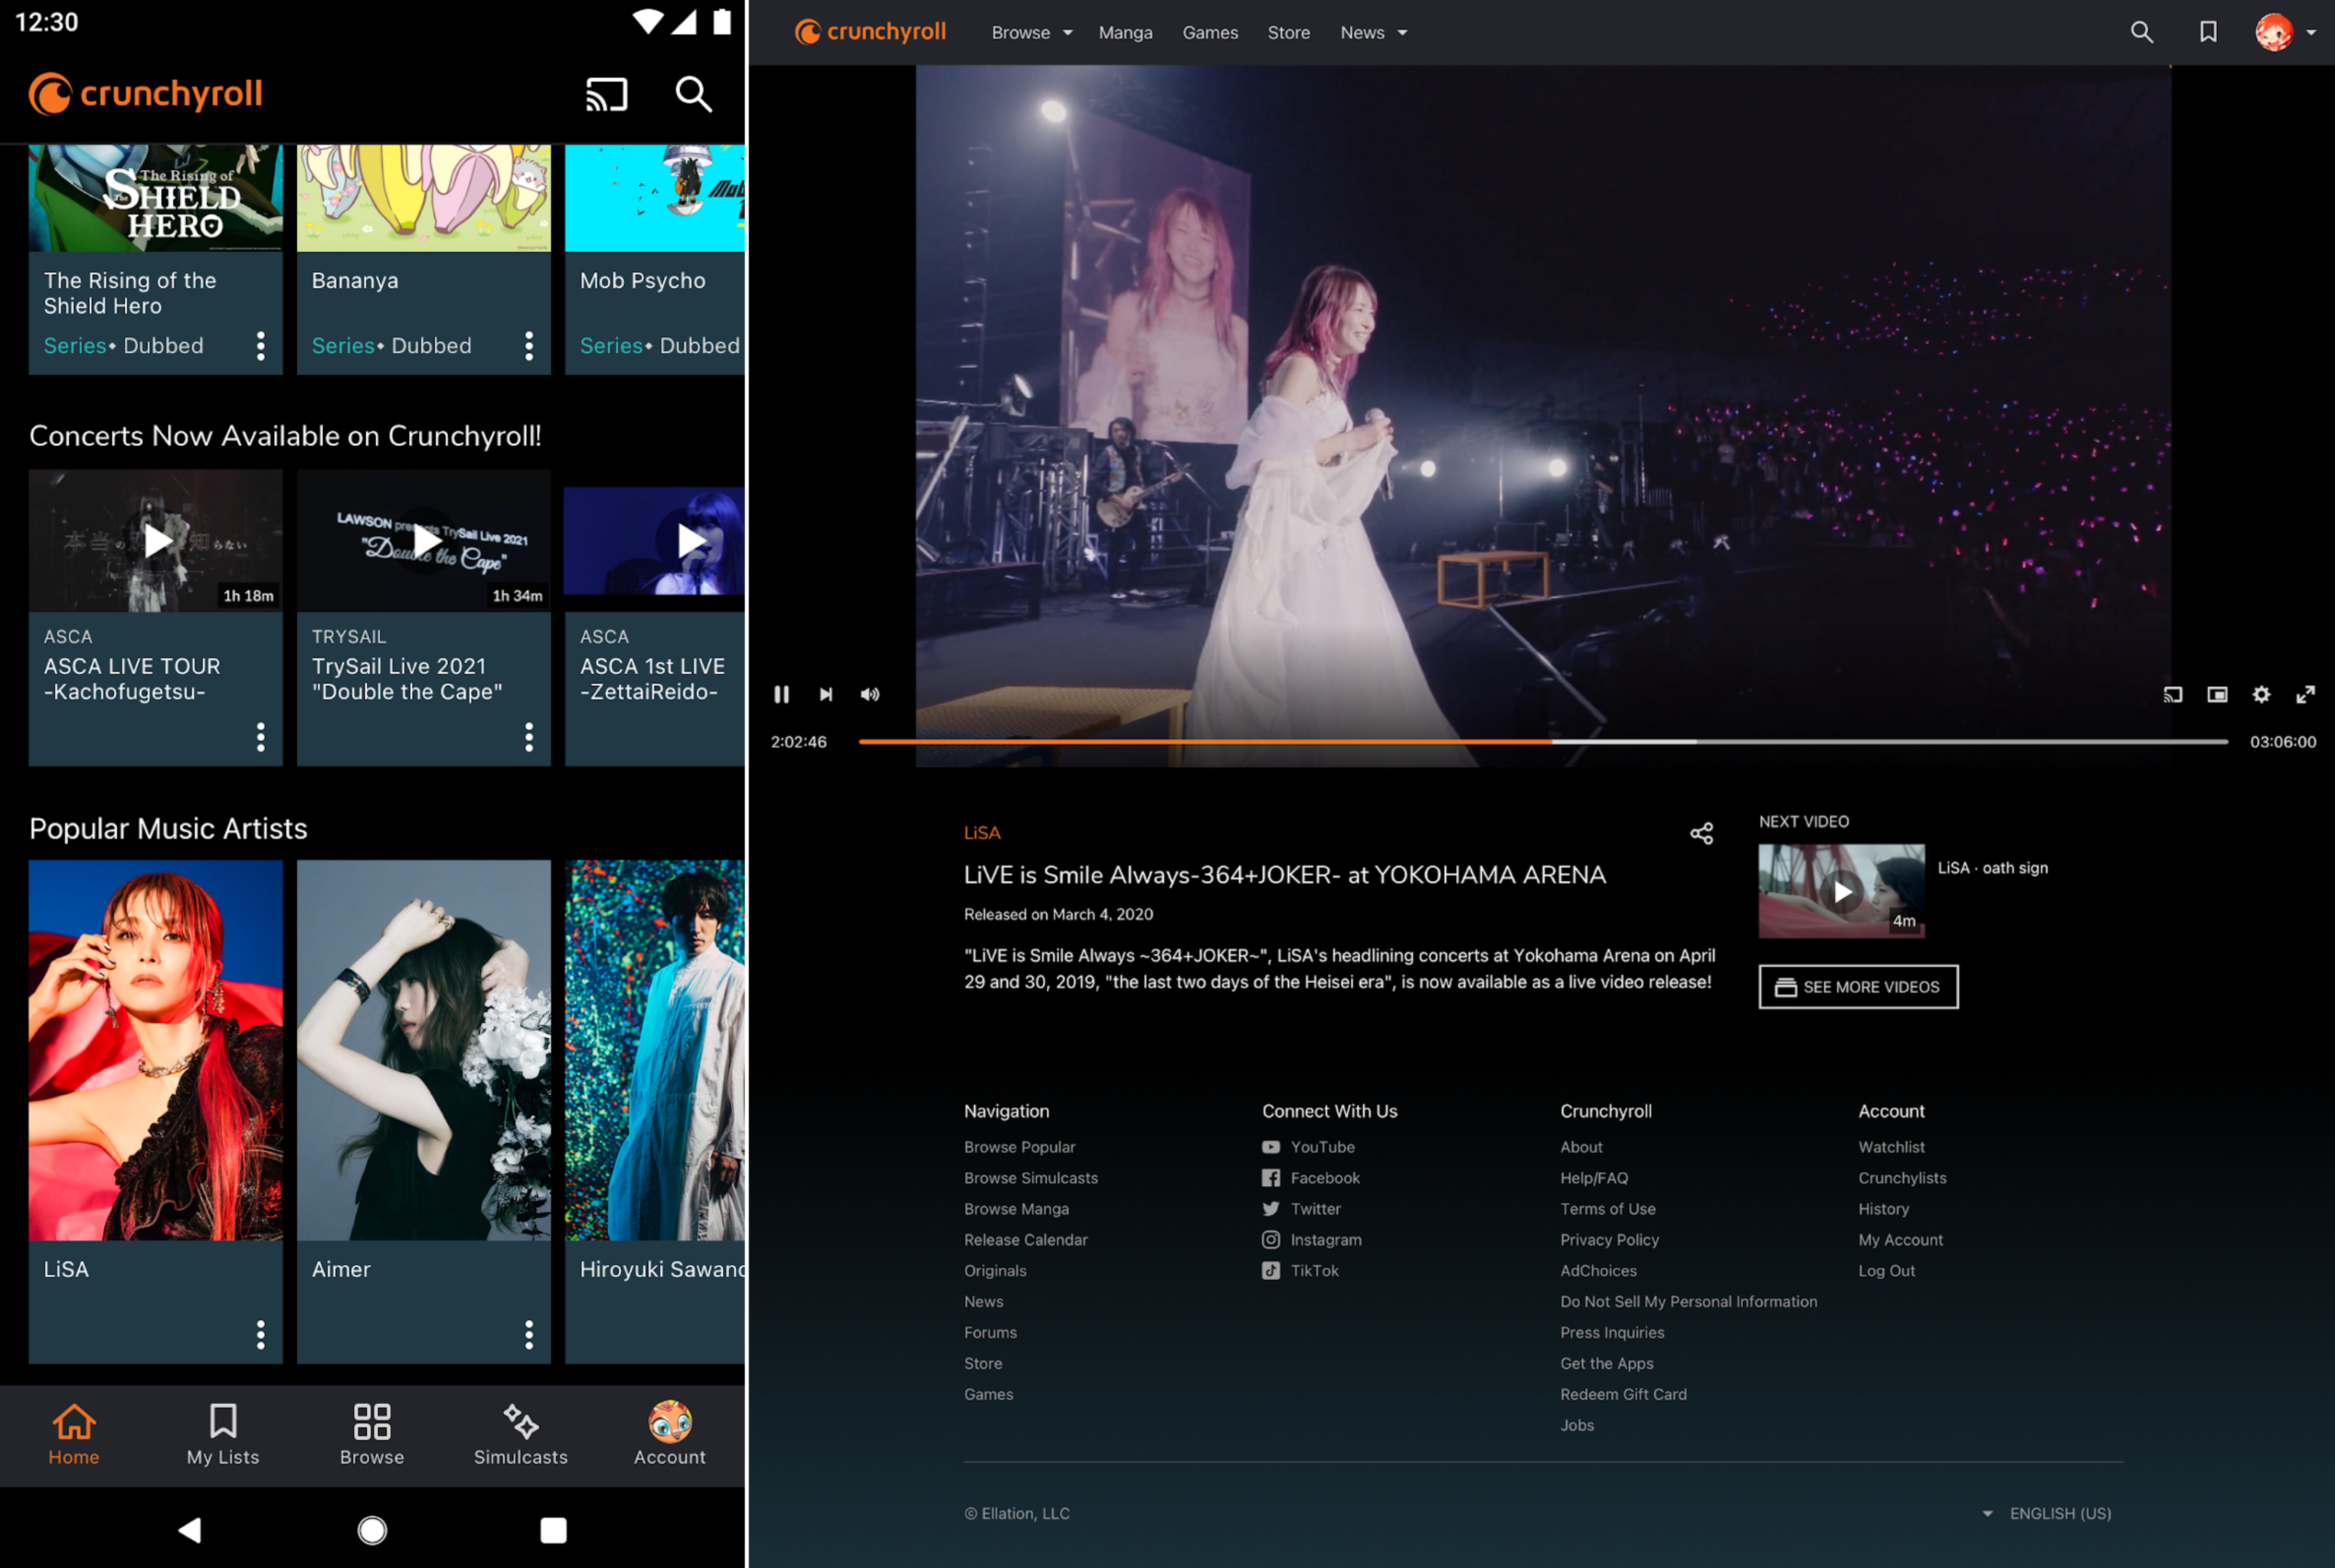Open the Simulcasts tab
2335x1568 pixels.
tap(520, 1435)
